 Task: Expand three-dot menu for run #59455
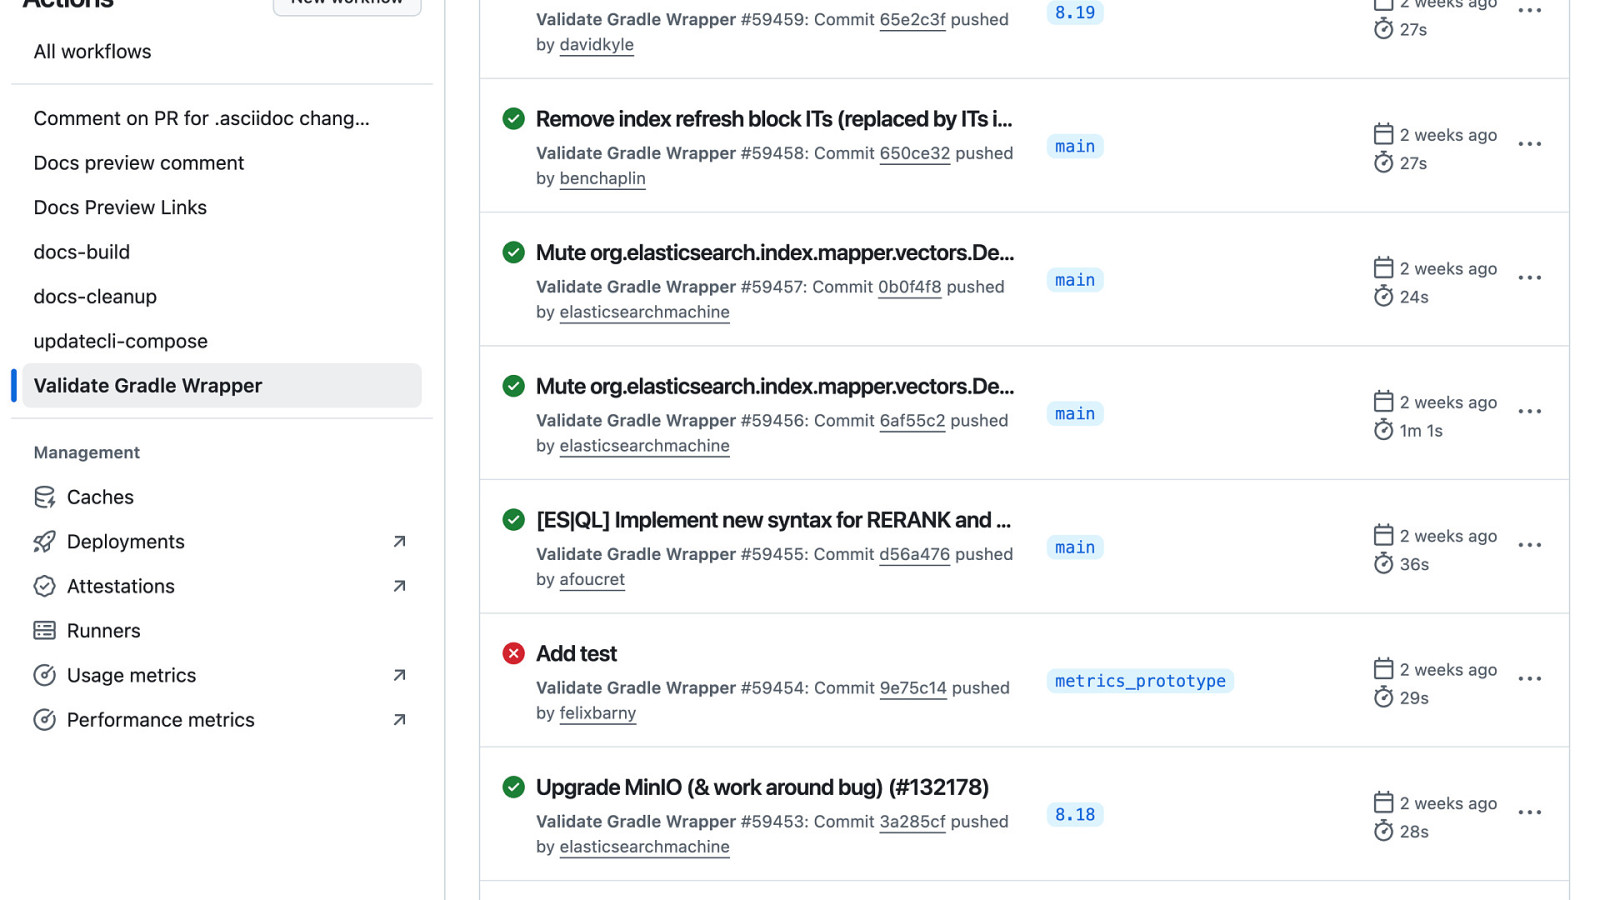[x=1529, y=545]
